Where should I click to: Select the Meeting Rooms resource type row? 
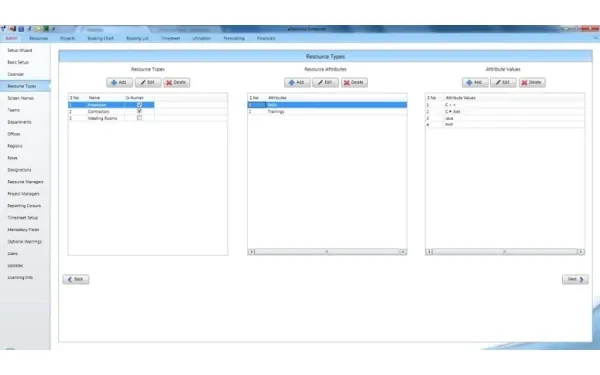(148, 118)
